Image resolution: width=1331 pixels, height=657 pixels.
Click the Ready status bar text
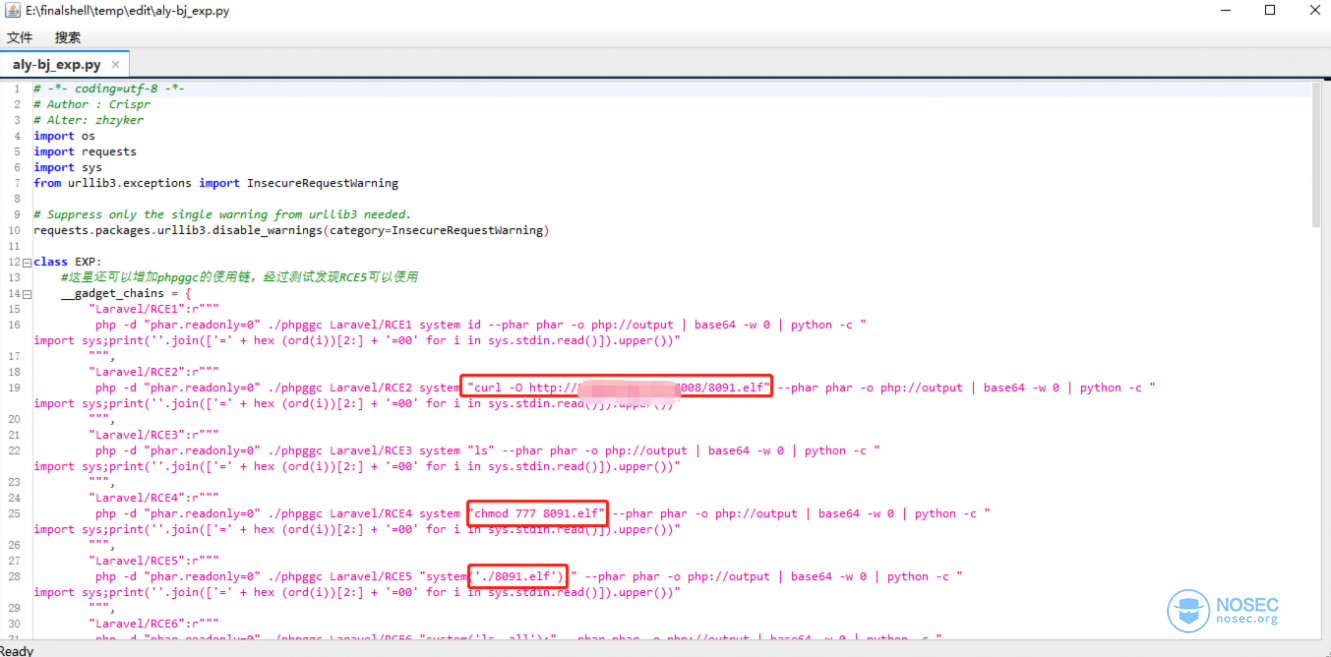17,650
